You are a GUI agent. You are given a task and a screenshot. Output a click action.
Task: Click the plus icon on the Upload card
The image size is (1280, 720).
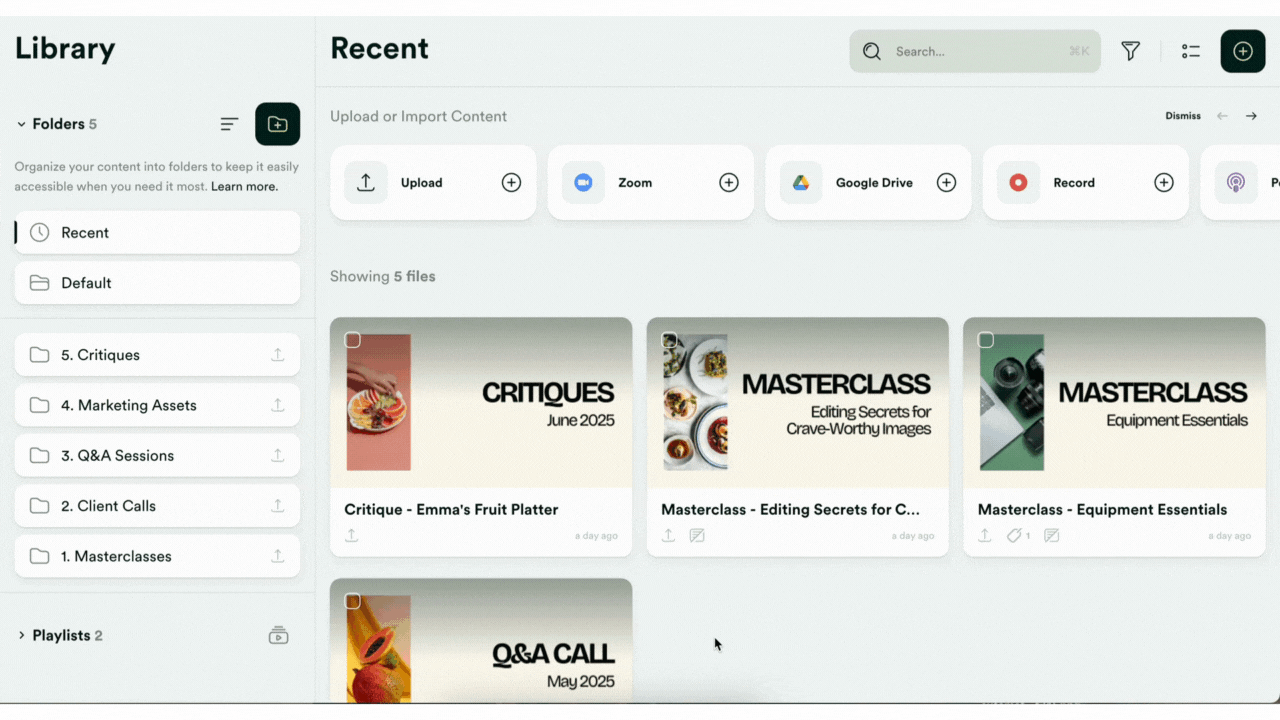511,183
